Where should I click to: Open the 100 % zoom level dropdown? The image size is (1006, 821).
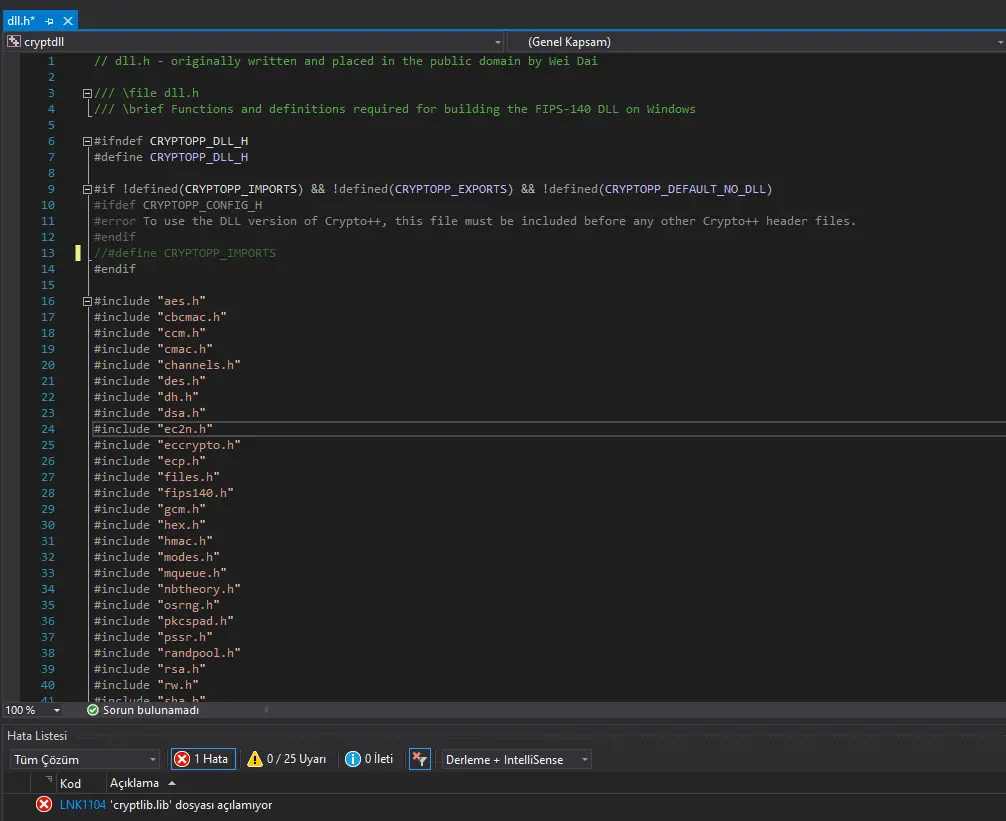point(56,710)
